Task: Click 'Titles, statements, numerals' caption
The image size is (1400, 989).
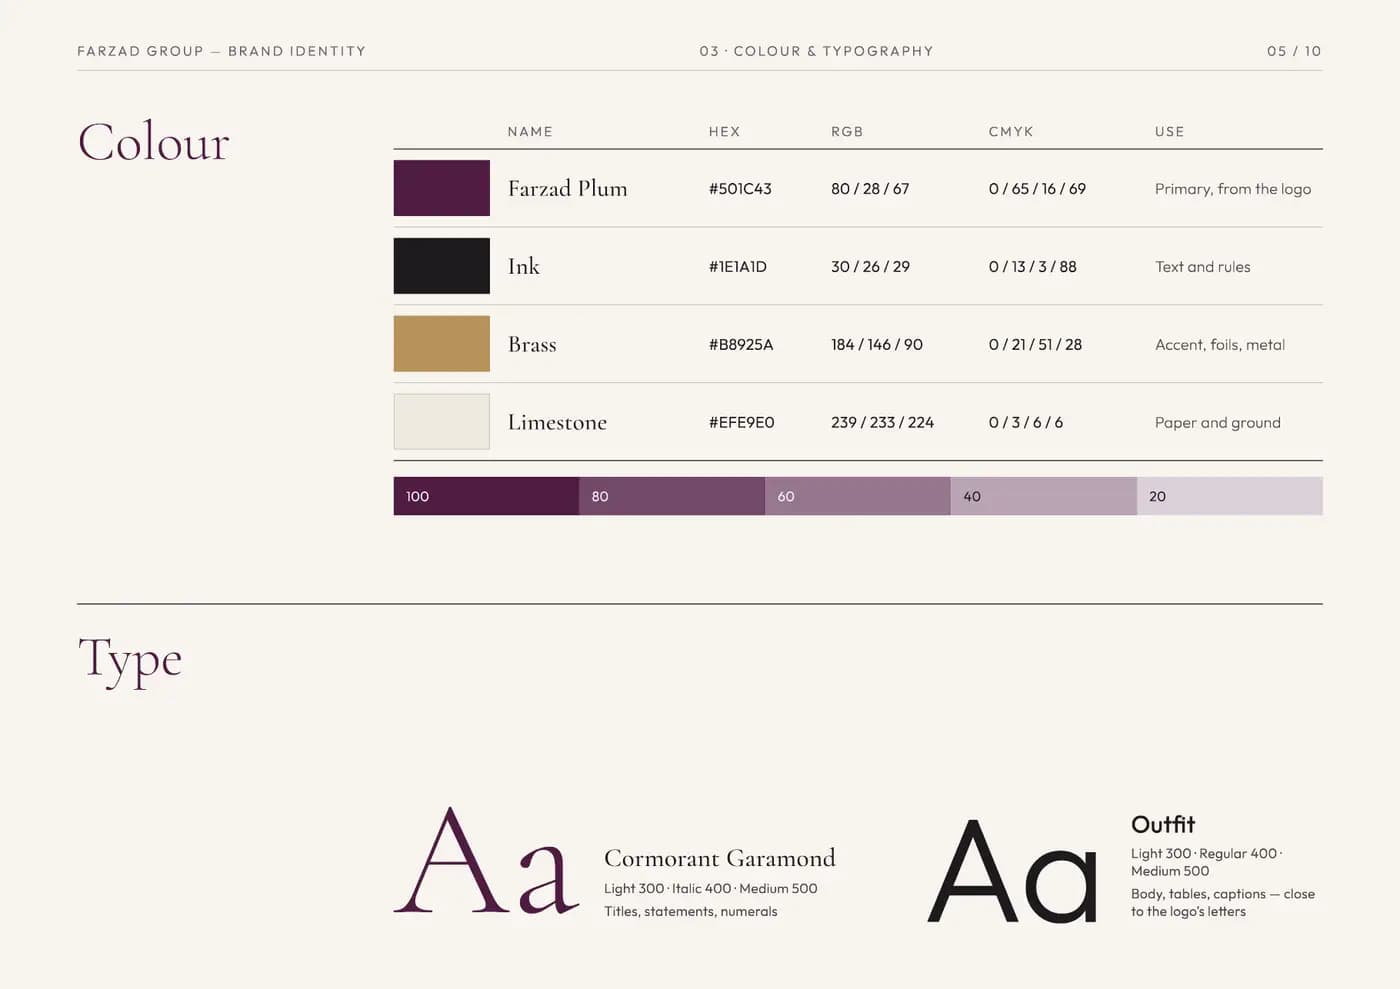Action: (691, 912)
